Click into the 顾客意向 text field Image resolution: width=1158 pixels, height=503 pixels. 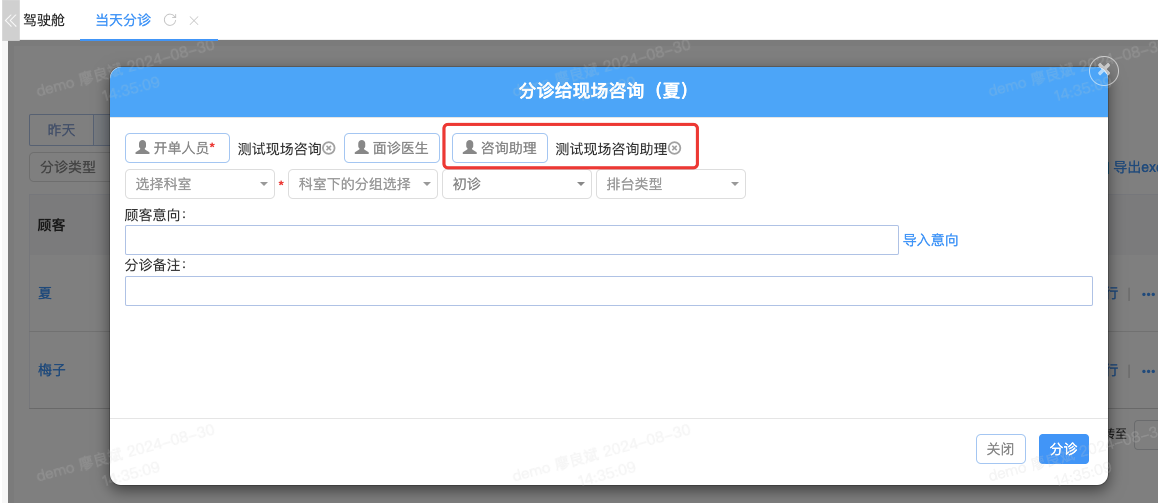(511, 240)
